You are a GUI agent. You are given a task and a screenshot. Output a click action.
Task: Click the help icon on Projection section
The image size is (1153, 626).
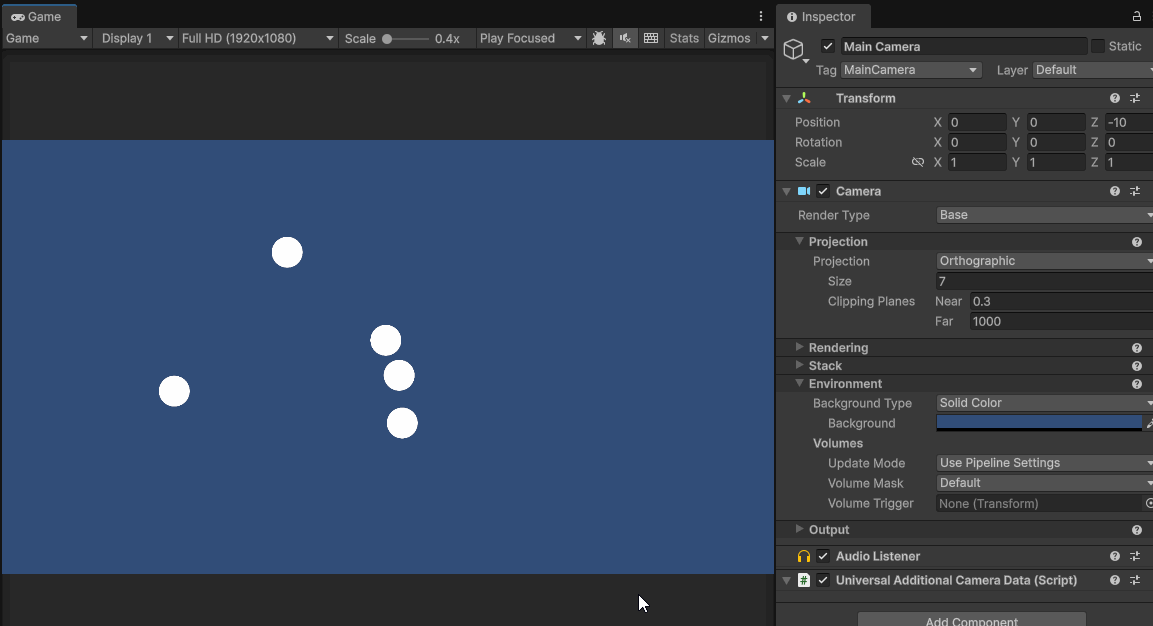pyautogui.click(x=1137, y=242)
